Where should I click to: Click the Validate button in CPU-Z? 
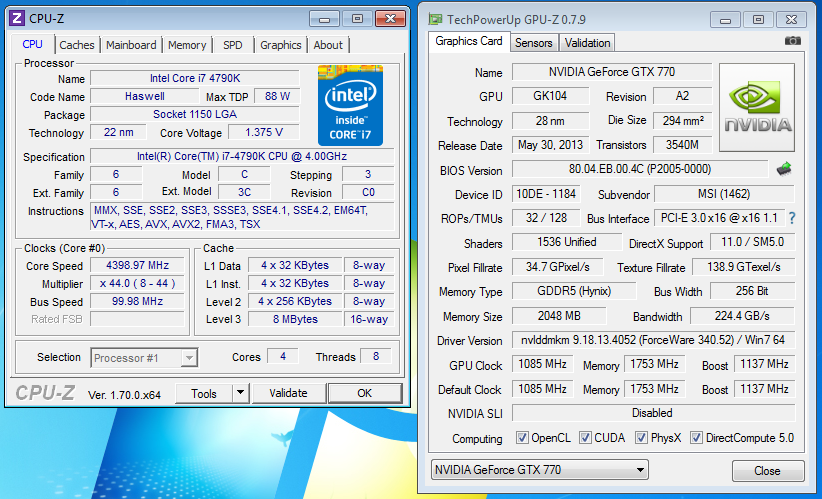[288, 393]
